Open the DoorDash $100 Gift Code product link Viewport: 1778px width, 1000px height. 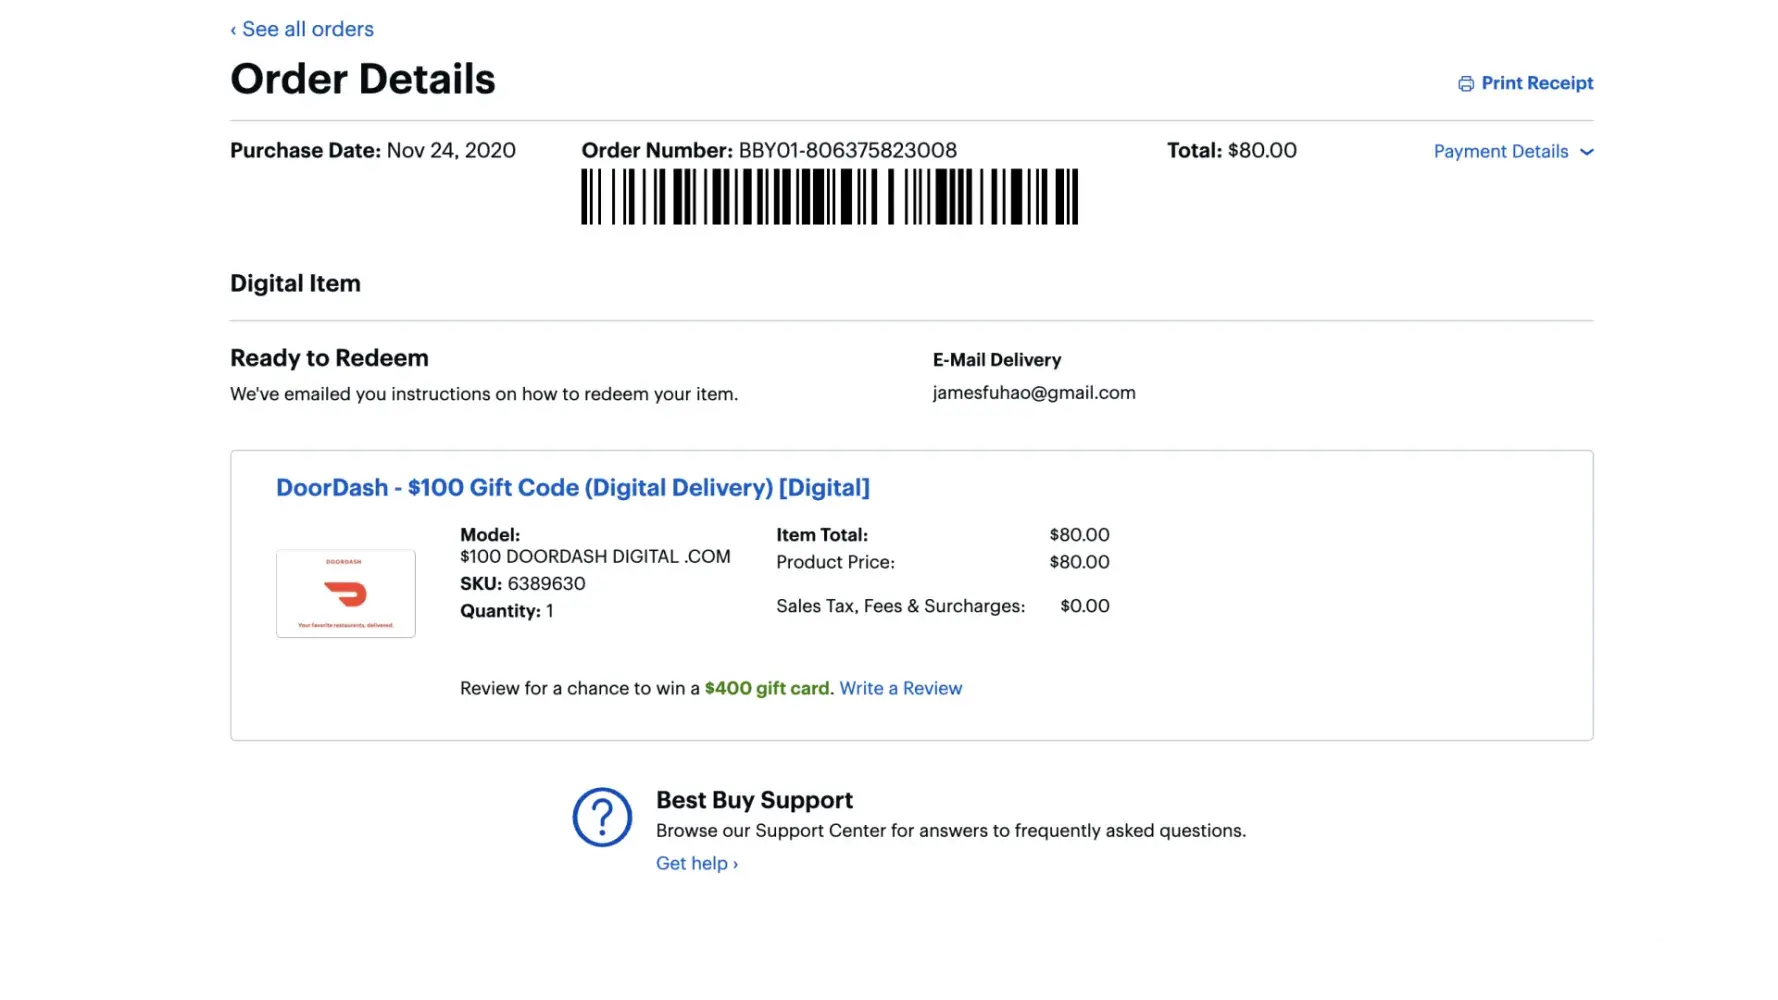click(572, 488)
